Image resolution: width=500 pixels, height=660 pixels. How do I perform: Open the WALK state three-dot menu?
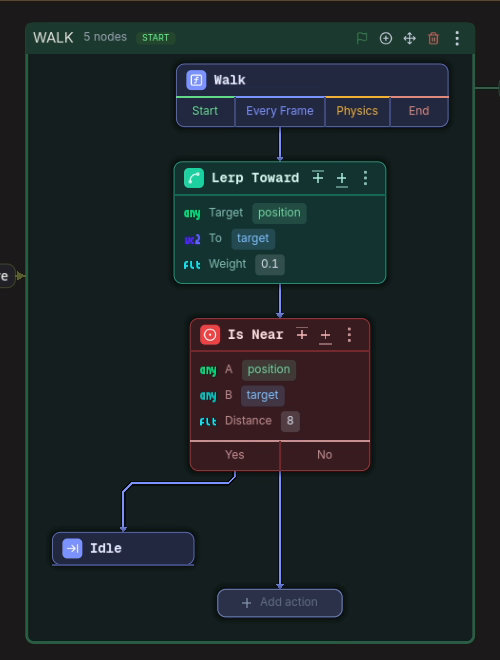(x=457, y=38)
